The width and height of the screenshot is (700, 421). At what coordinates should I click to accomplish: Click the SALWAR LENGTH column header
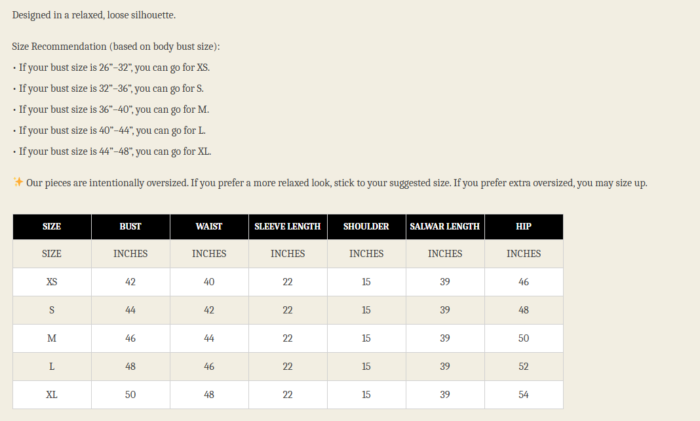445,226
